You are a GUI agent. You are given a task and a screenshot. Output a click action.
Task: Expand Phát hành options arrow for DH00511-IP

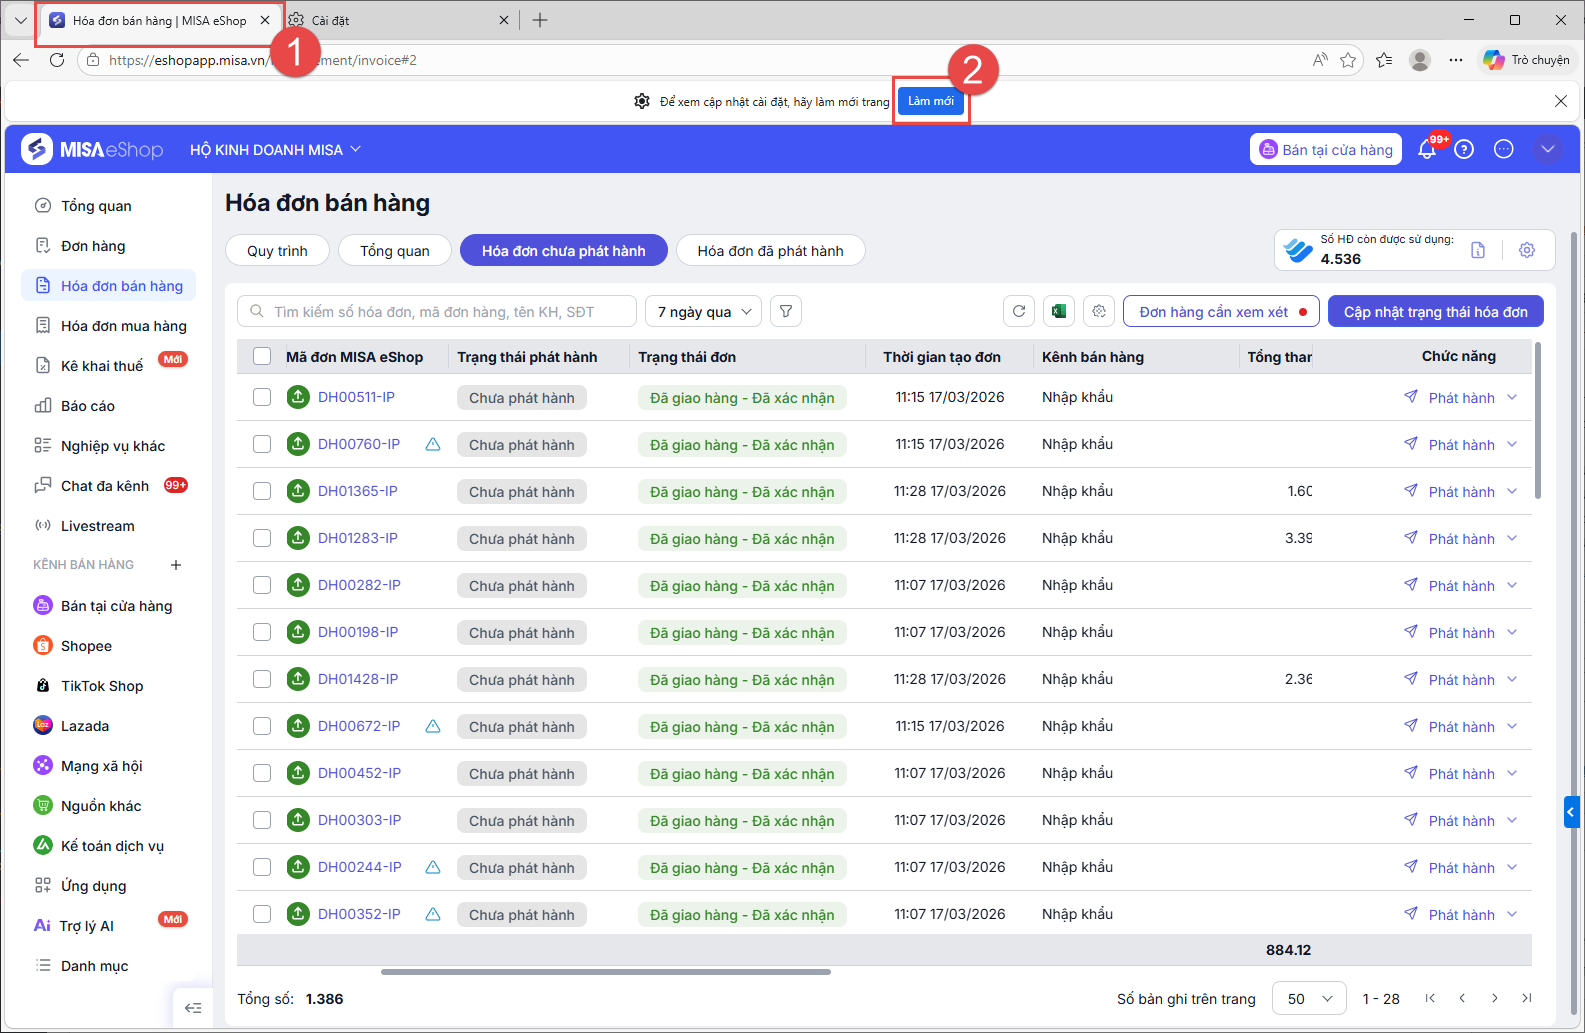click(x=1512, y=397)
